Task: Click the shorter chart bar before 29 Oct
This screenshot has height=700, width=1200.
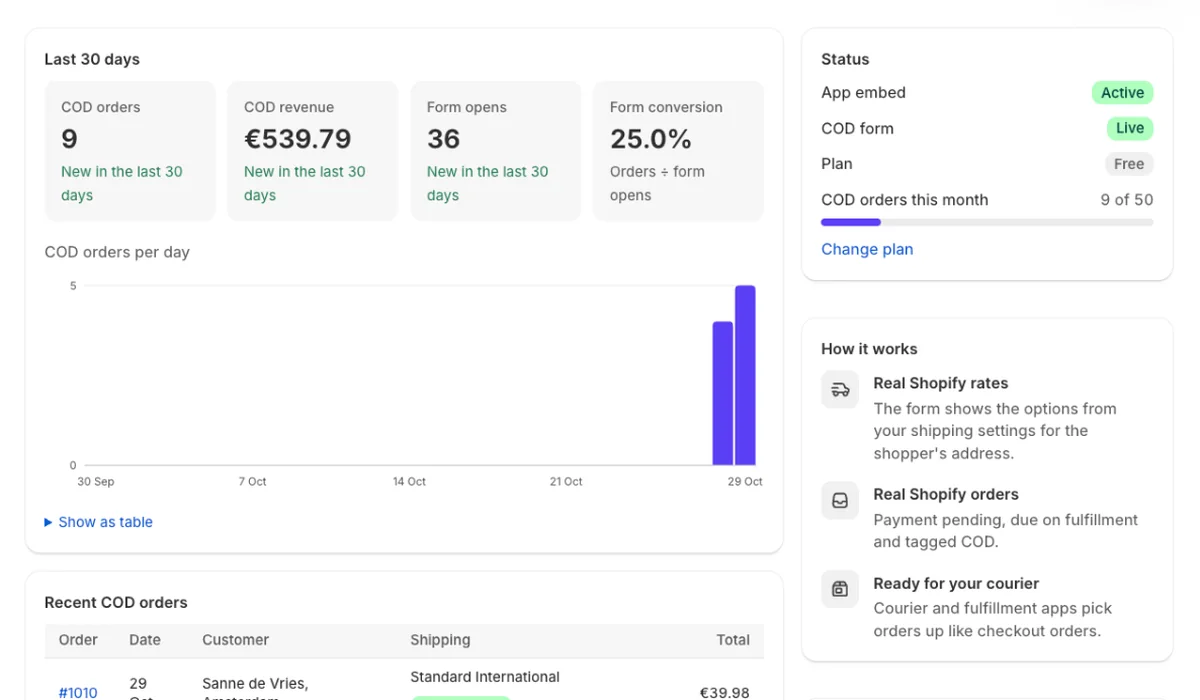Action: (x=722, y=393)
